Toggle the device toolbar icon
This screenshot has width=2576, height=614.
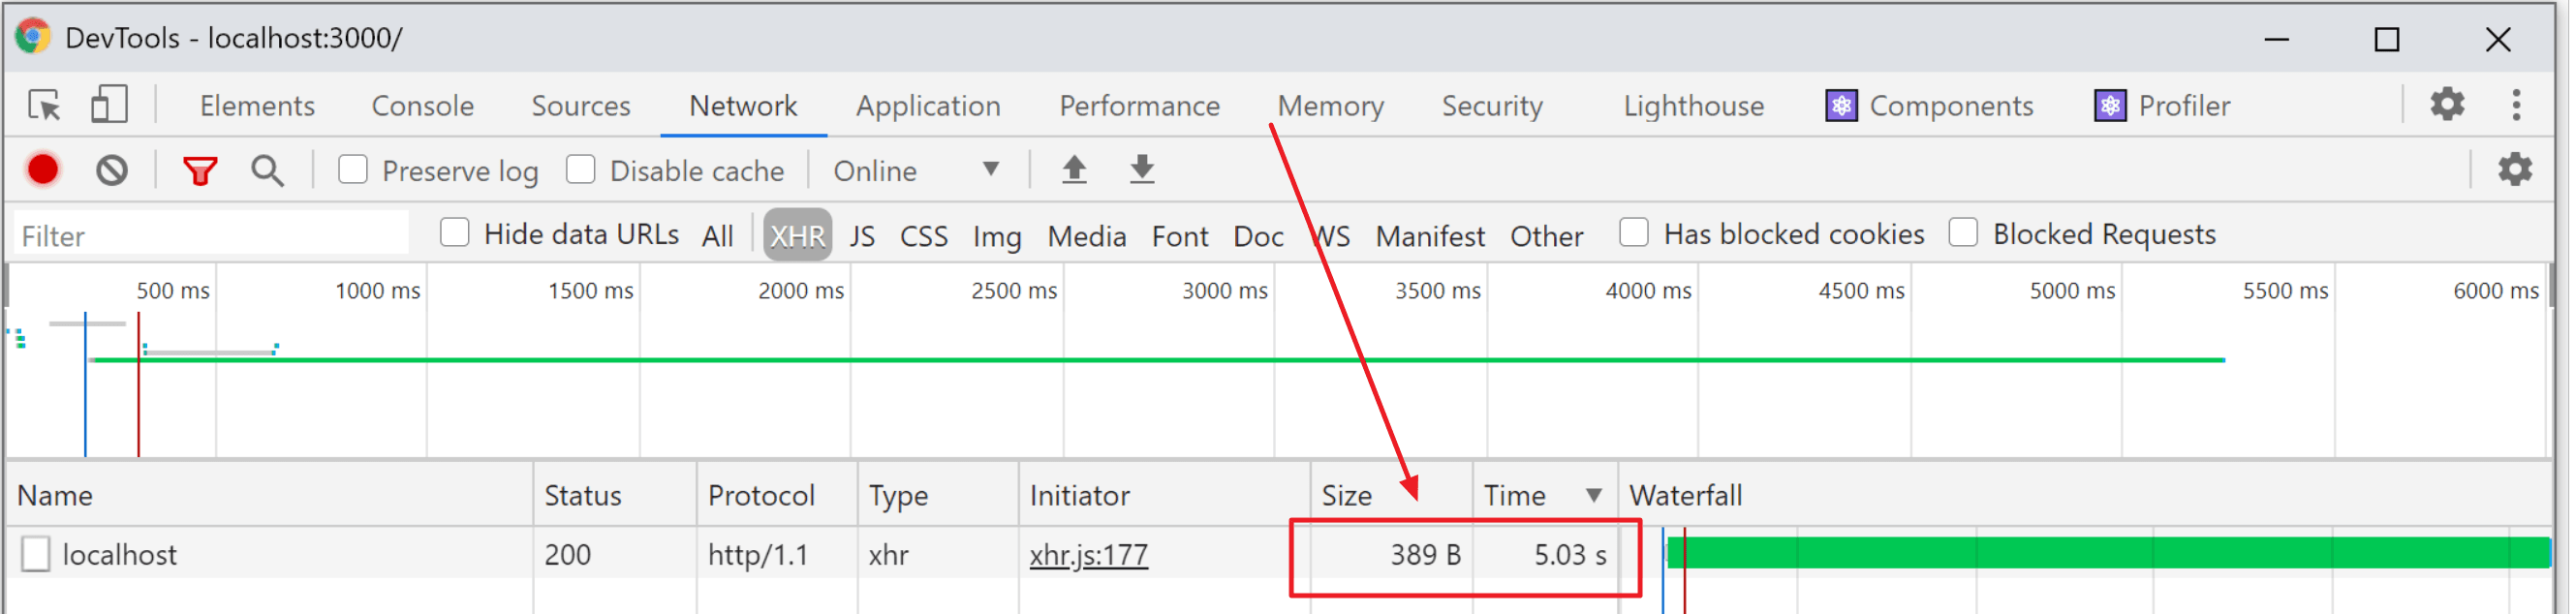pos(109,105)
